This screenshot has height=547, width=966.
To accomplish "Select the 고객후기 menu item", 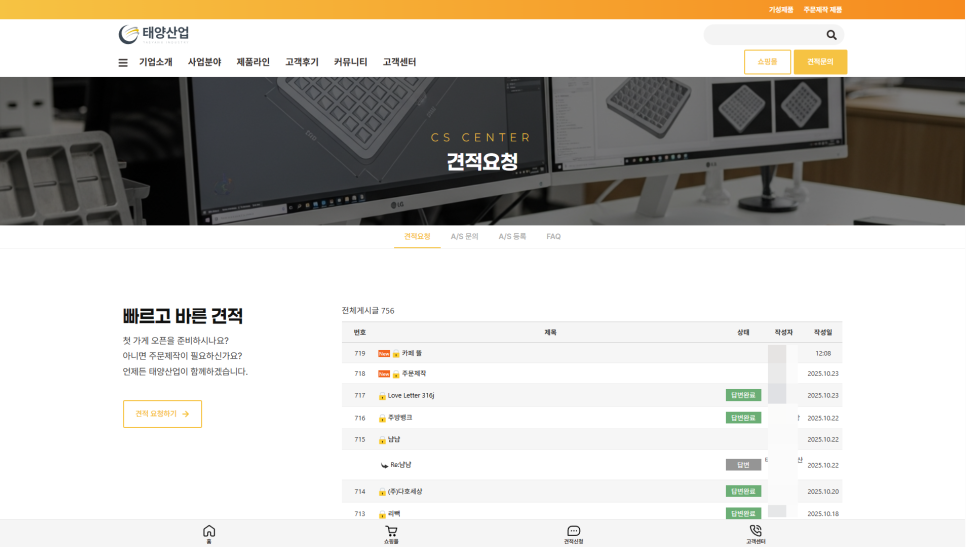I will click(x=302, y=62).
